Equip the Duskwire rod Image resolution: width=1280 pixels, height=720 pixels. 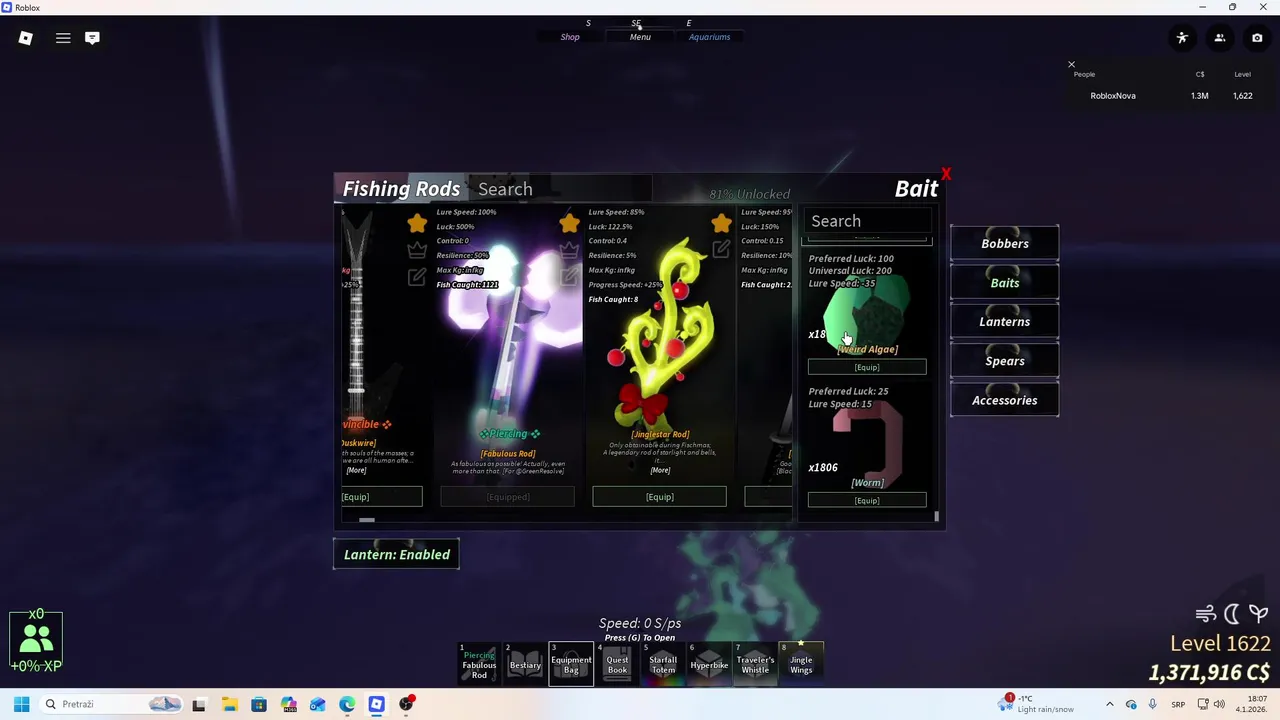pos(381,497)
